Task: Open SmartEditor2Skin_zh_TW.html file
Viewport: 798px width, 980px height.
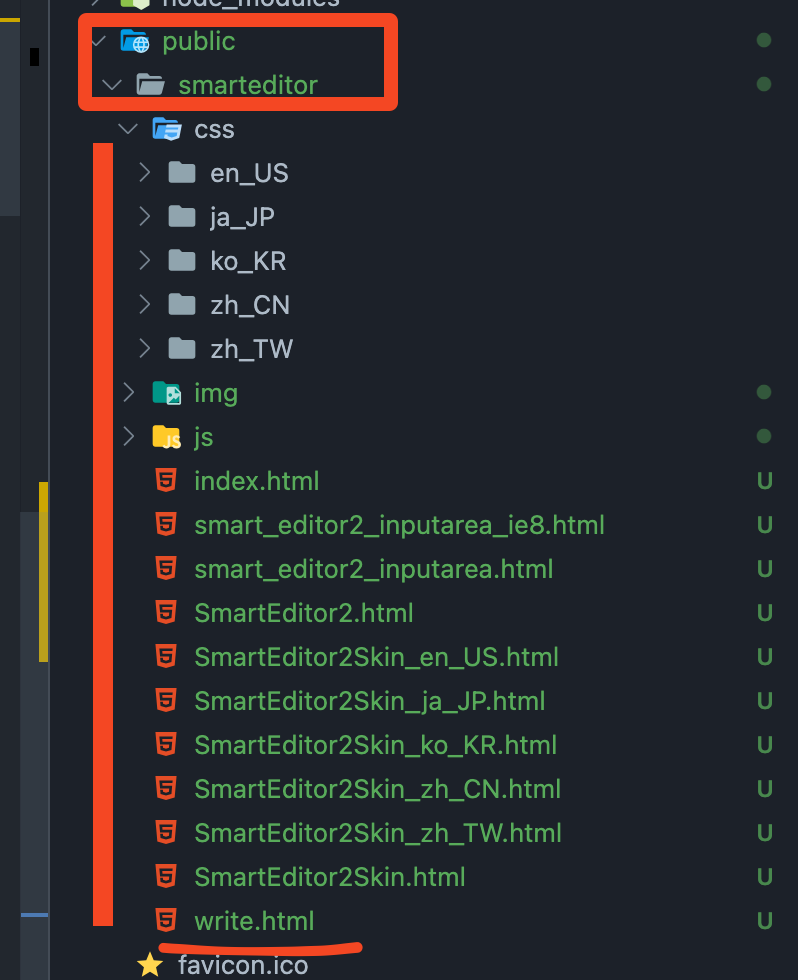Action: (378, 833)
